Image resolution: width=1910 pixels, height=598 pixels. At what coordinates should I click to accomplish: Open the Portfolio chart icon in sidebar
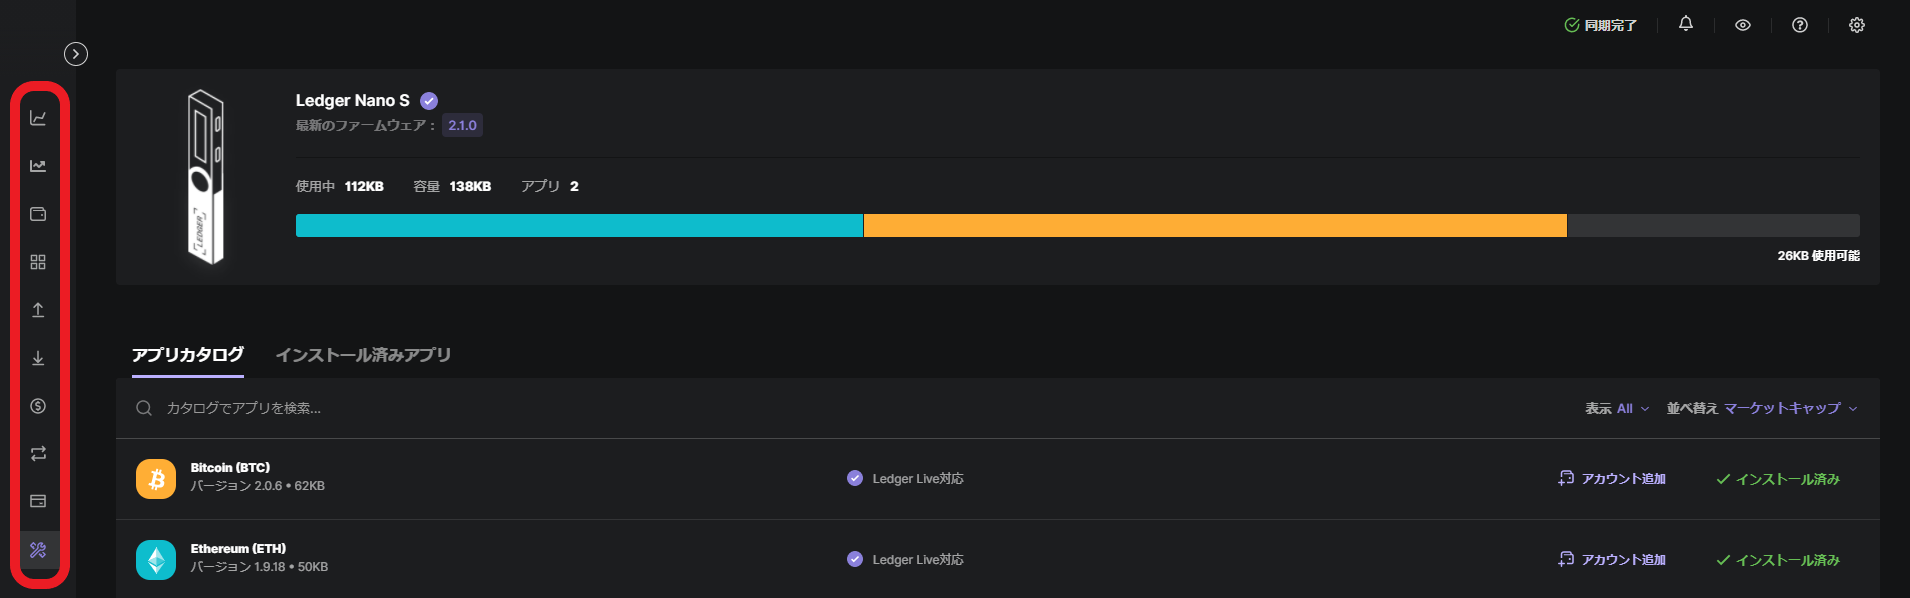click(38, 118)
